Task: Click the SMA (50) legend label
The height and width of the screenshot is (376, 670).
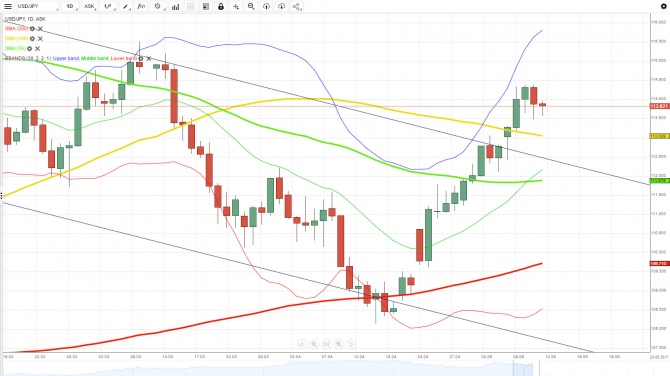Action: [x=15, y=49]
